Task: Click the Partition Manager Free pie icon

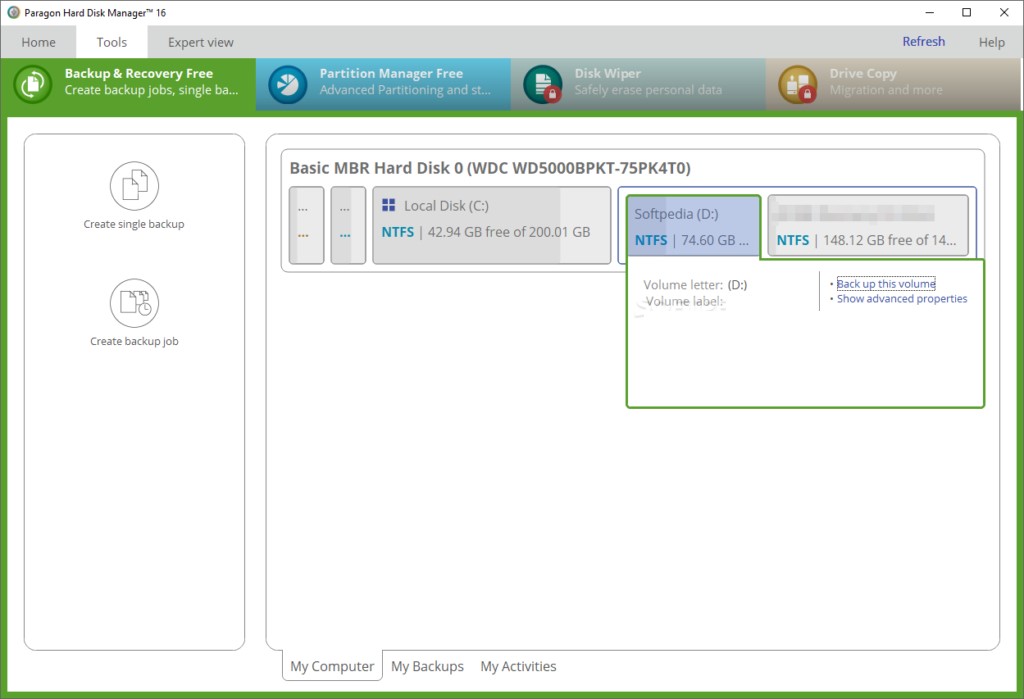Action: pos(287,84)
